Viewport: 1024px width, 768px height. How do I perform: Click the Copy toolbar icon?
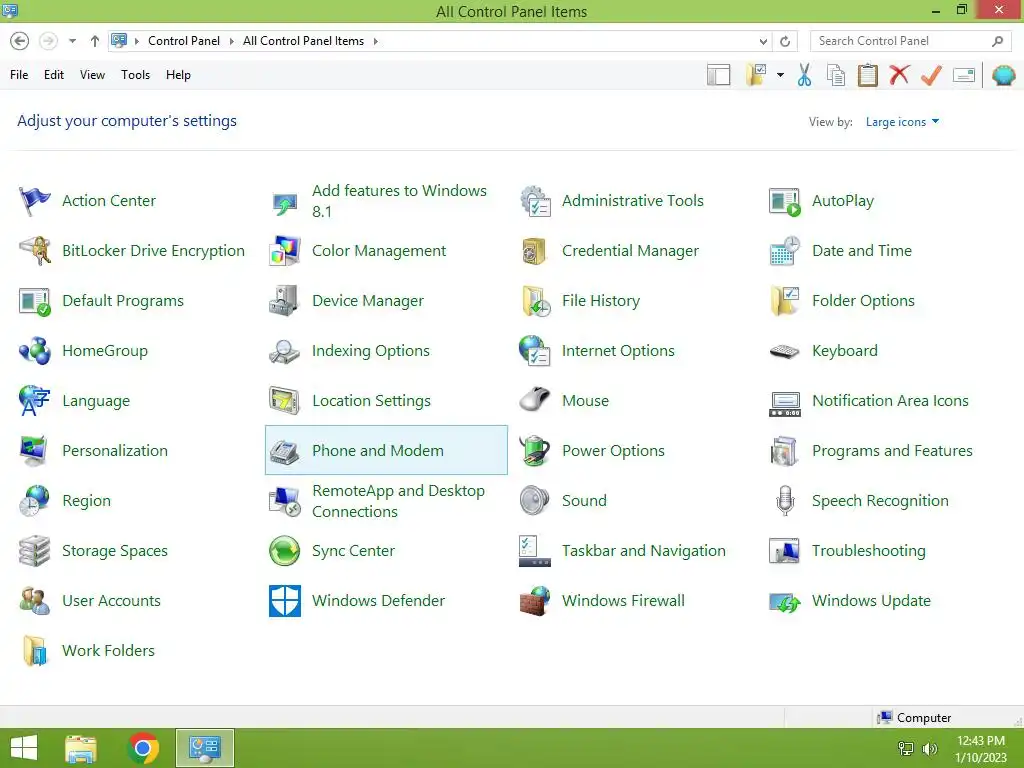(836, 75)
